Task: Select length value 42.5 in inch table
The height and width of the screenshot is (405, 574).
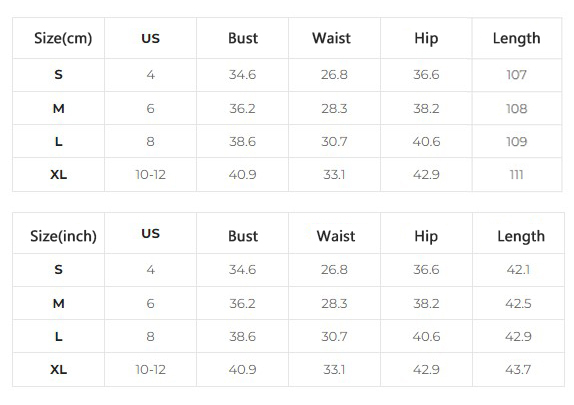Action: 518,304
